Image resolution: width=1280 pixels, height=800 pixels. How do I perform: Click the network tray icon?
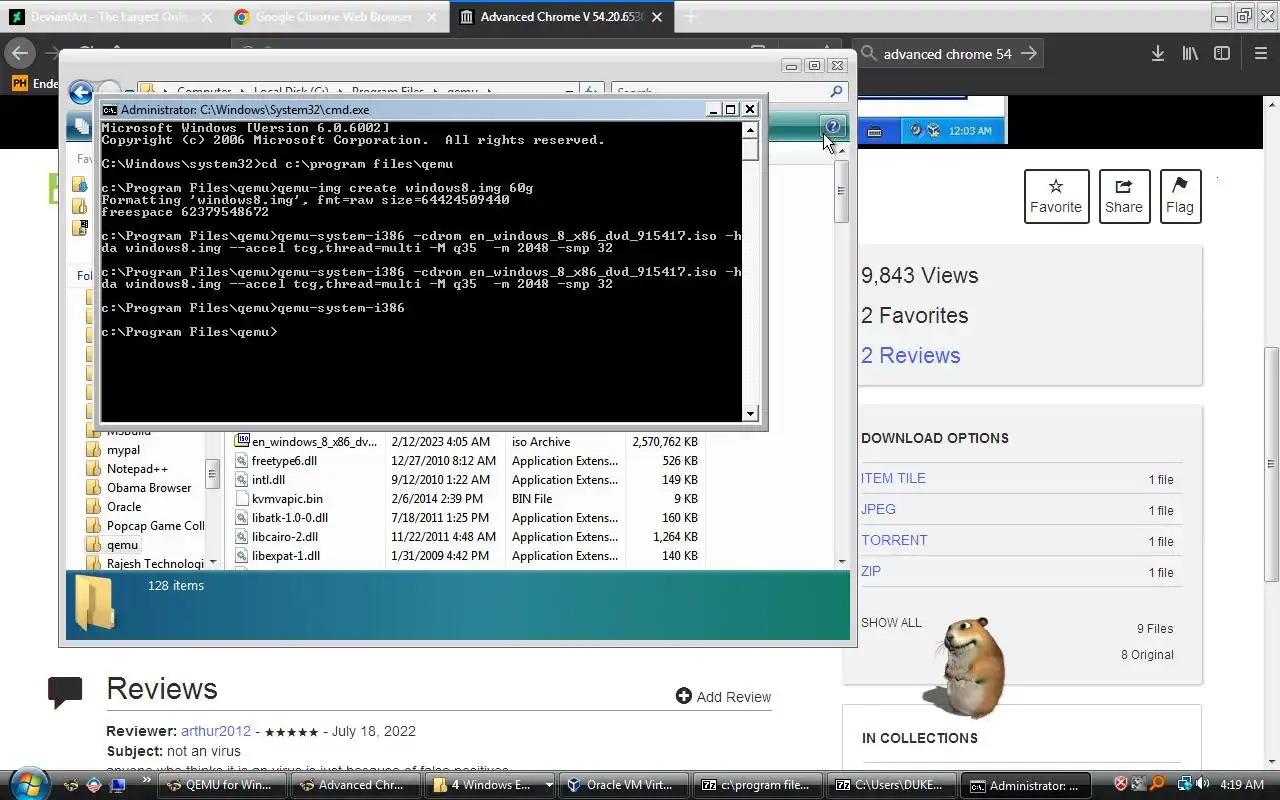coord(1185,785)
